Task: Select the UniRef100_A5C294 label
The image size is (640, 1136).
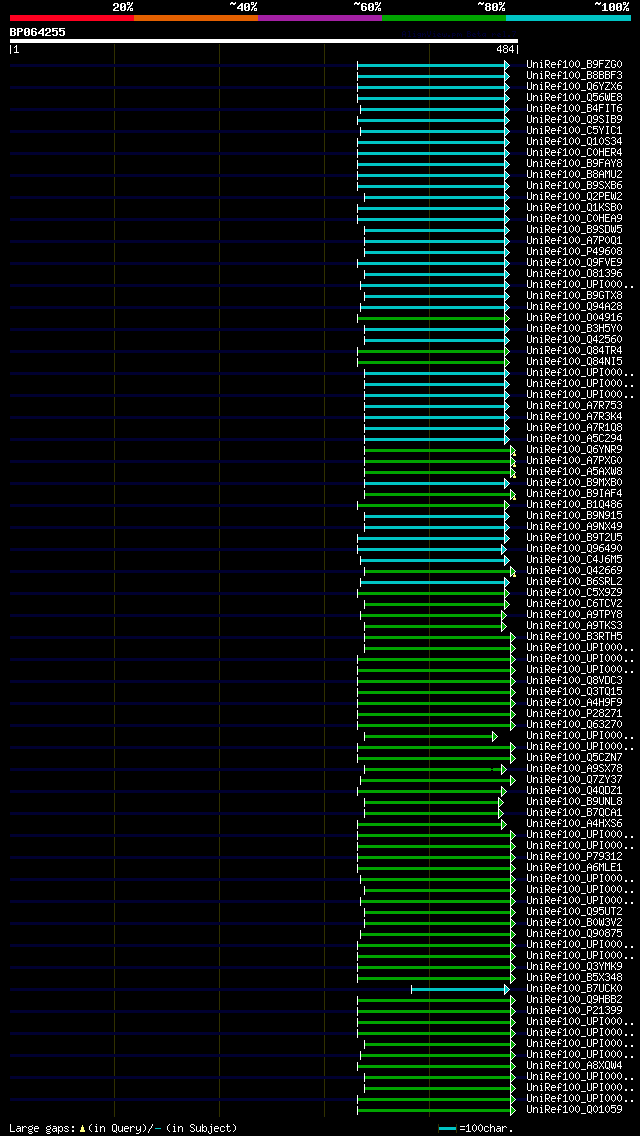Action: click(574, 438)
